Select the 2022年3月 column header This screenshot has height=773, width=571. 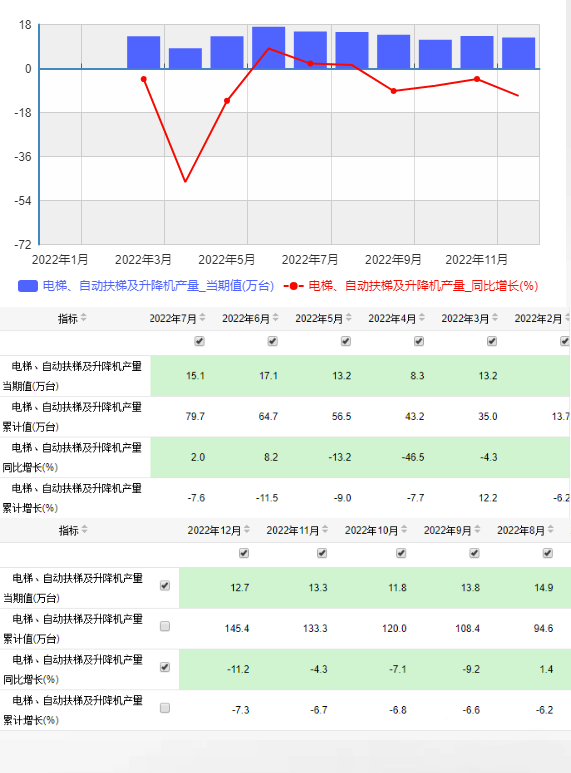pos(465,318)
